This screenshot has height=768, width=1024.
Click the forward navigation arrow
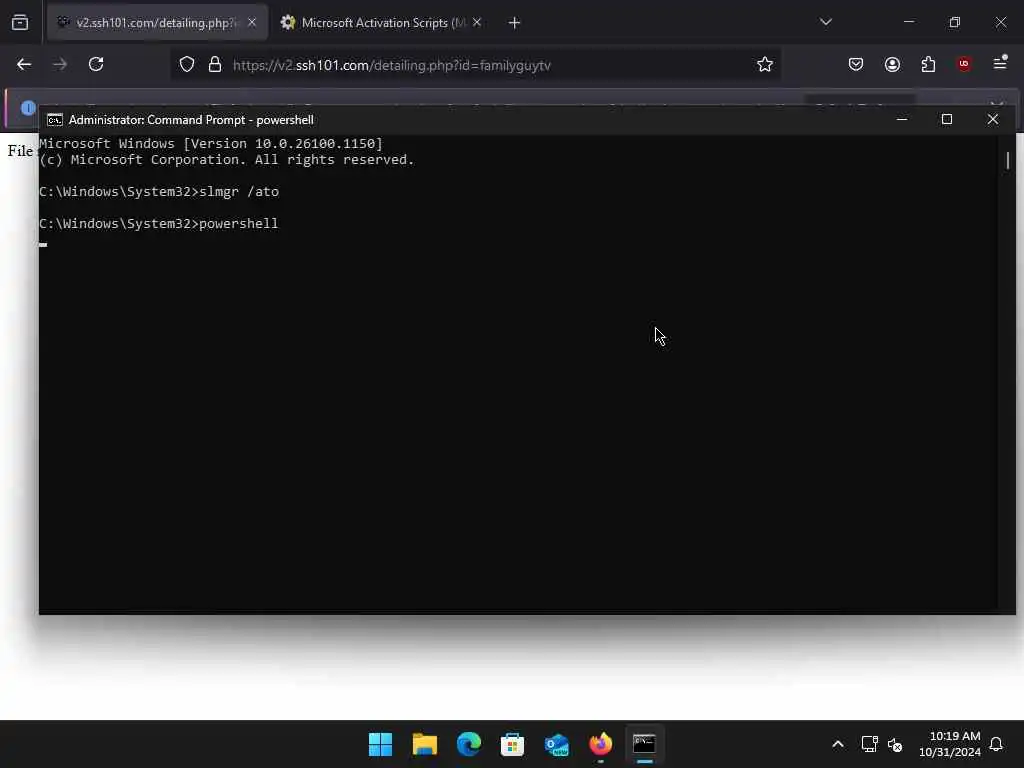click(59, 64)
